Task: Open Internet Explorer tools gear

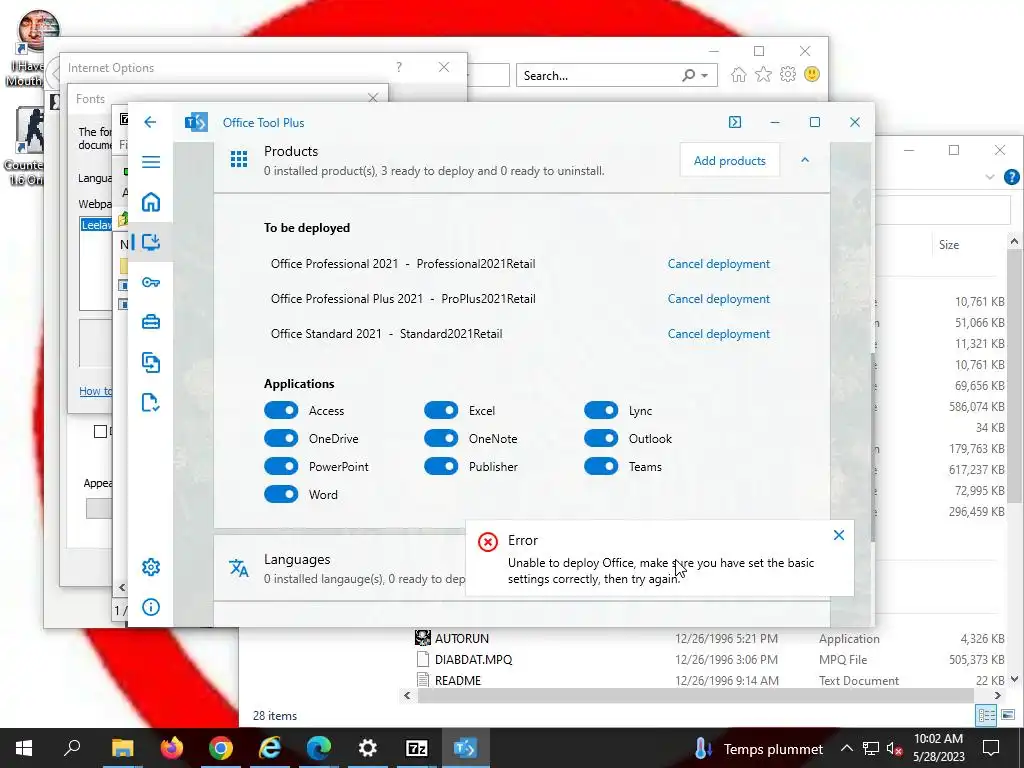Action: tap(788, 74)
